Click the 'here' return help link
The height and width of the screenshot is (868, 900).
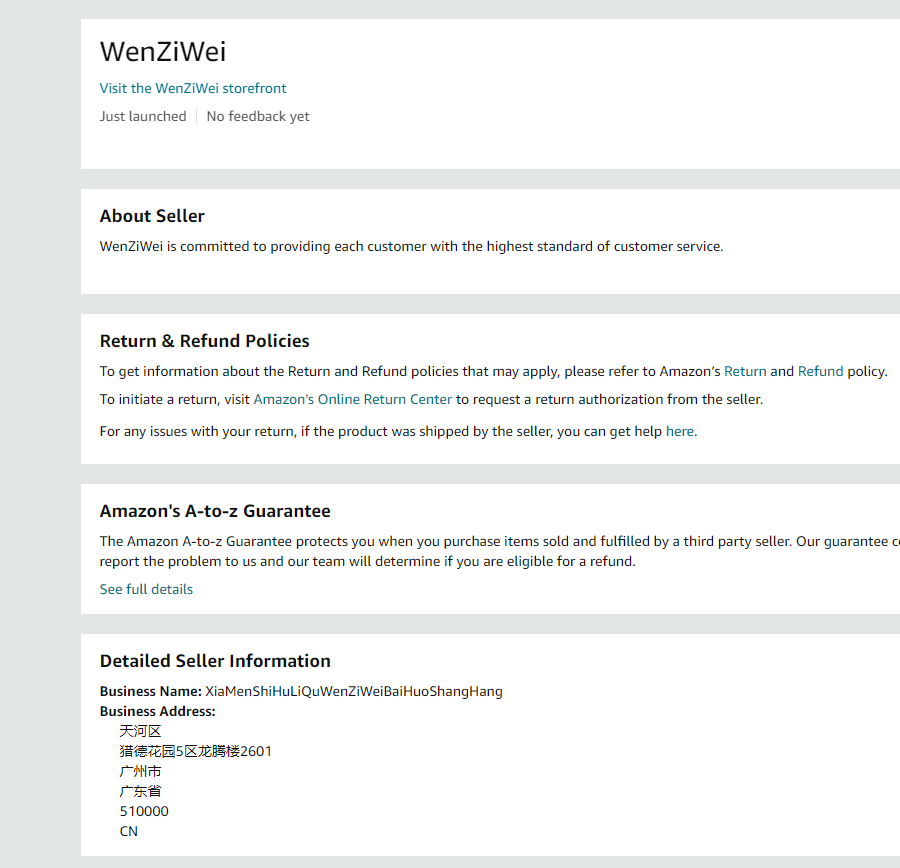679,432
